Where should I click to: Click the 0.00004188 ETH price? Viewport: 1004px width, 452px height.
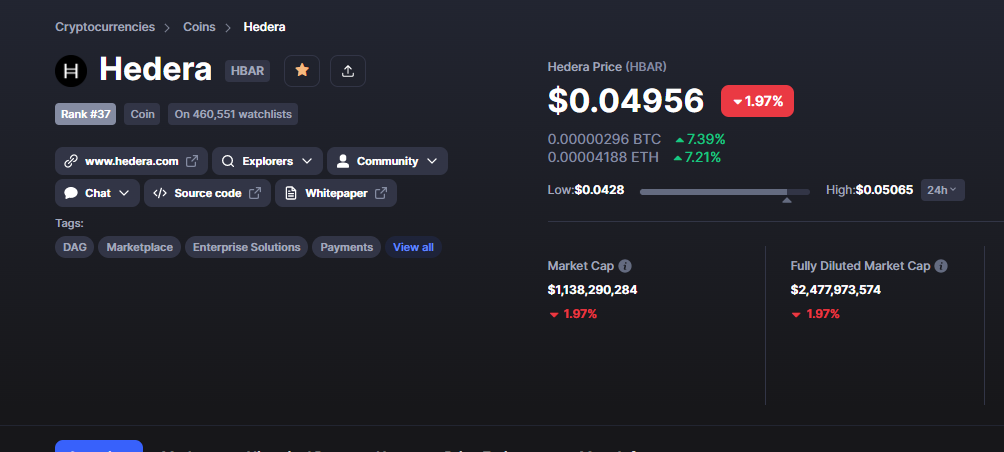tap(603, 157)
